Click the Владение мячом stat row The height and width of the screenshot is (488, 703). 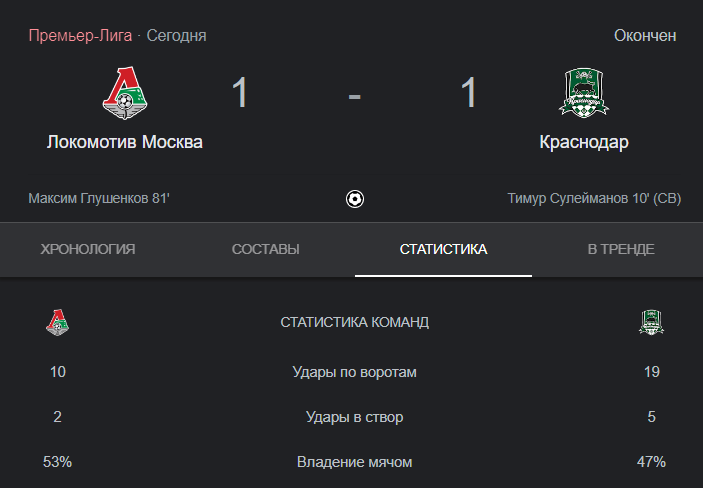(355, 462)
